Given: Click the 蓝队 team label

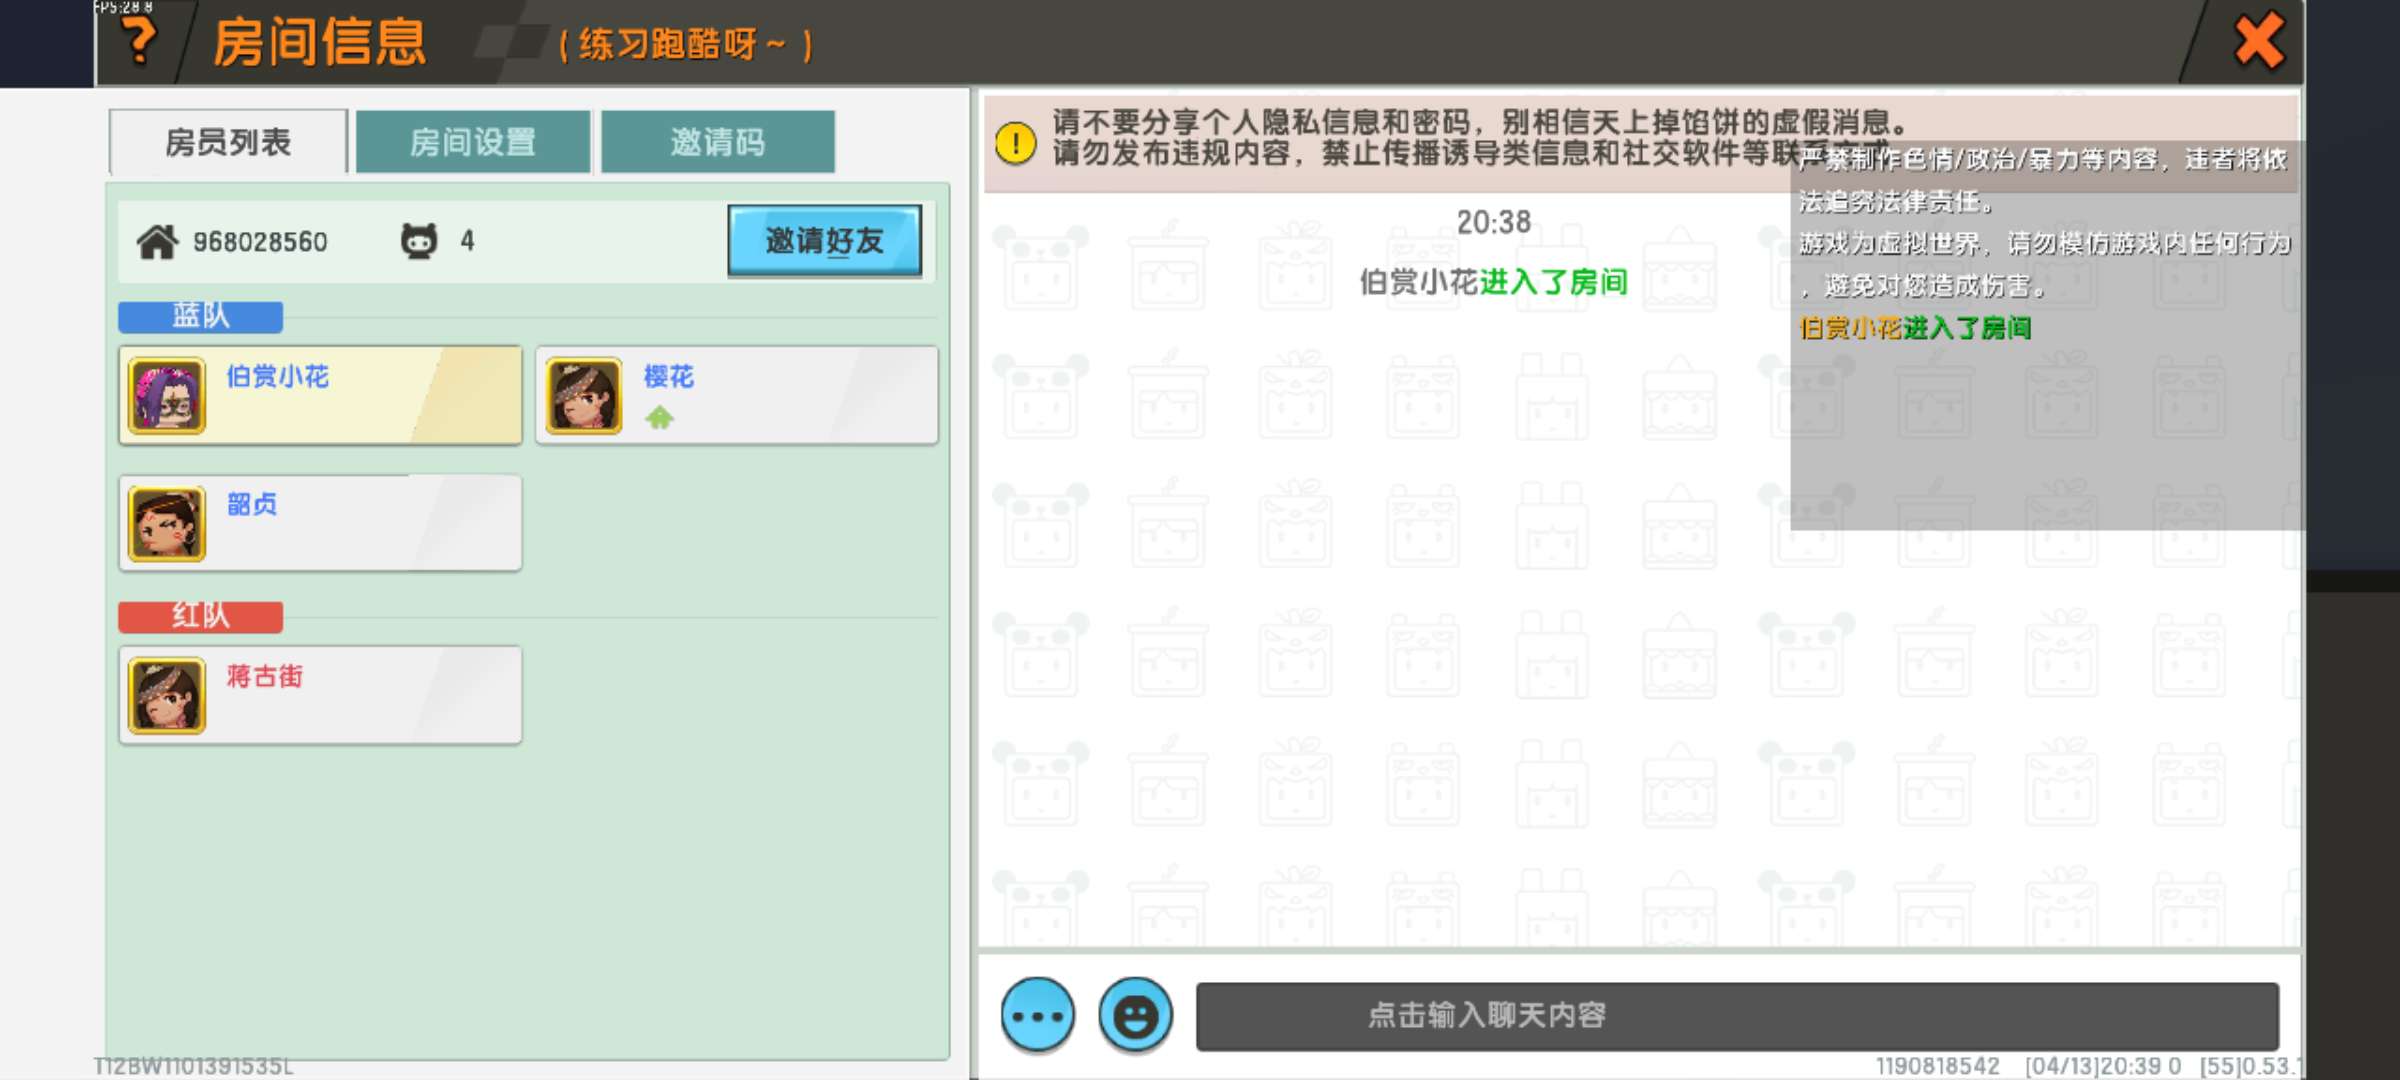Looking at the screenshot, I should click(200, 317).
